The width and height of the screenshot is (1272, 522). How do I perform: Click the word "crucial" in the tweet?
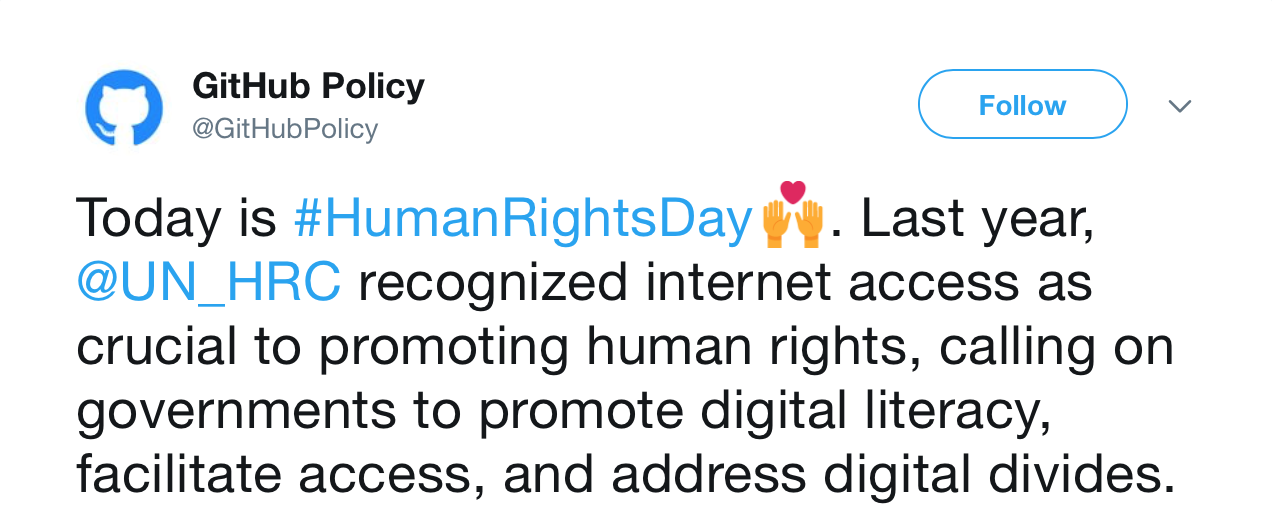click(x=157, y=348)
